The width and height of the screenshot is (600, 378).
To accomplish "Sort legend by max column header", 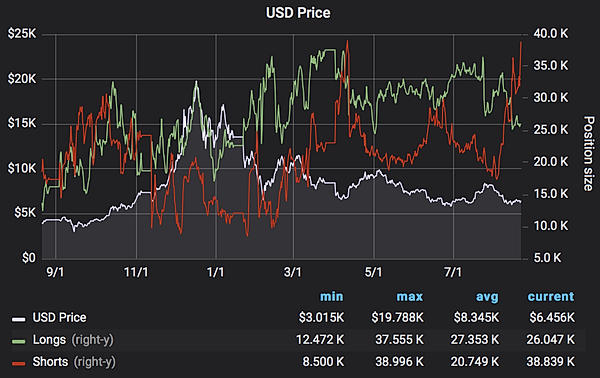I will [409, 297].
